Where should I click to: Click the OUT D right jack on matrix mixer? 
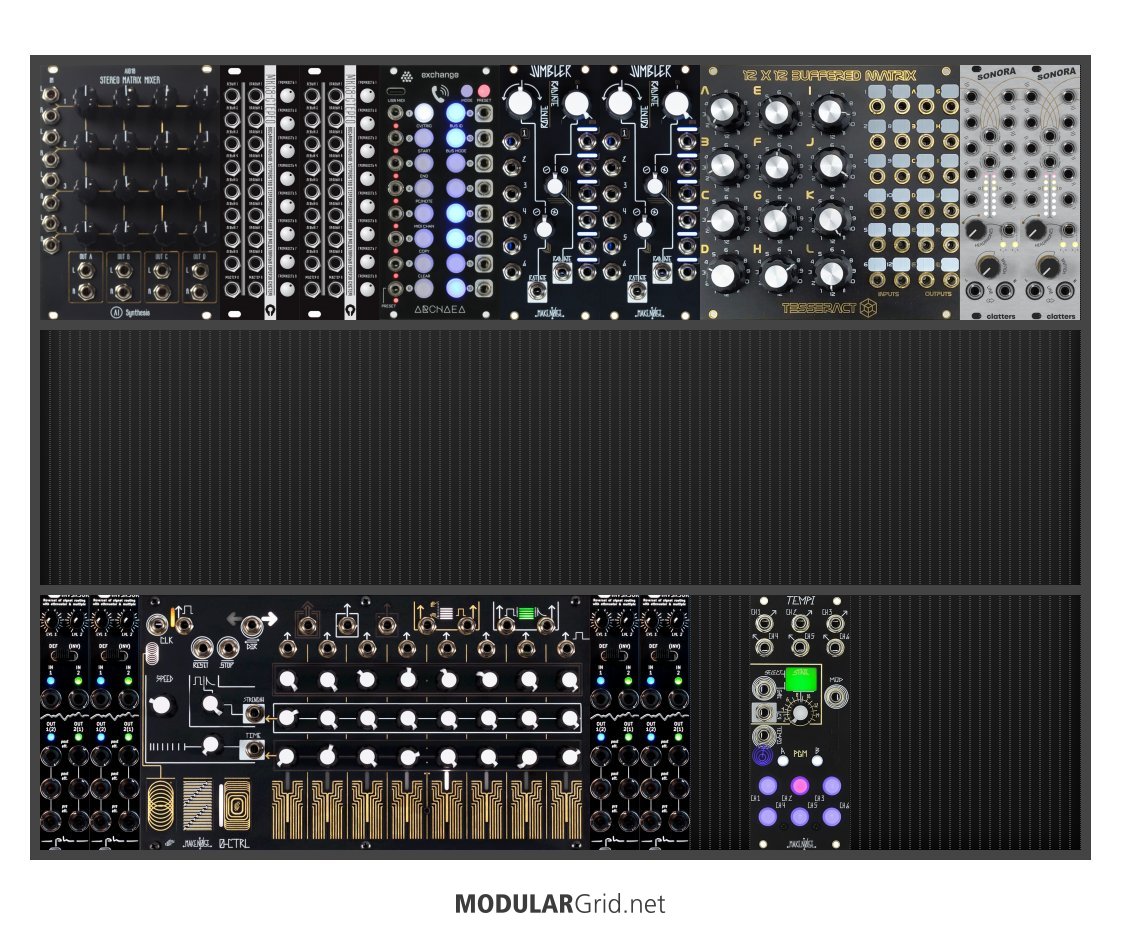tap(199, 292)
